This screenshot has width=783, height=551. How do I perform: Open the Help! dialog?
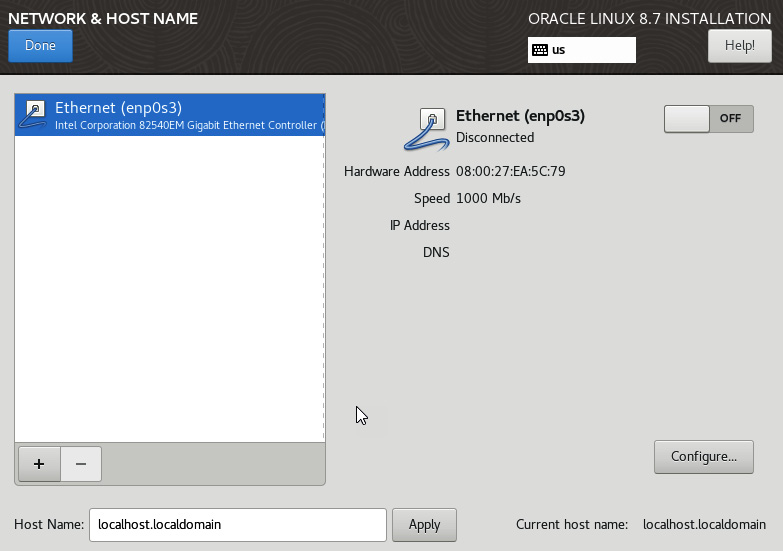740,46
